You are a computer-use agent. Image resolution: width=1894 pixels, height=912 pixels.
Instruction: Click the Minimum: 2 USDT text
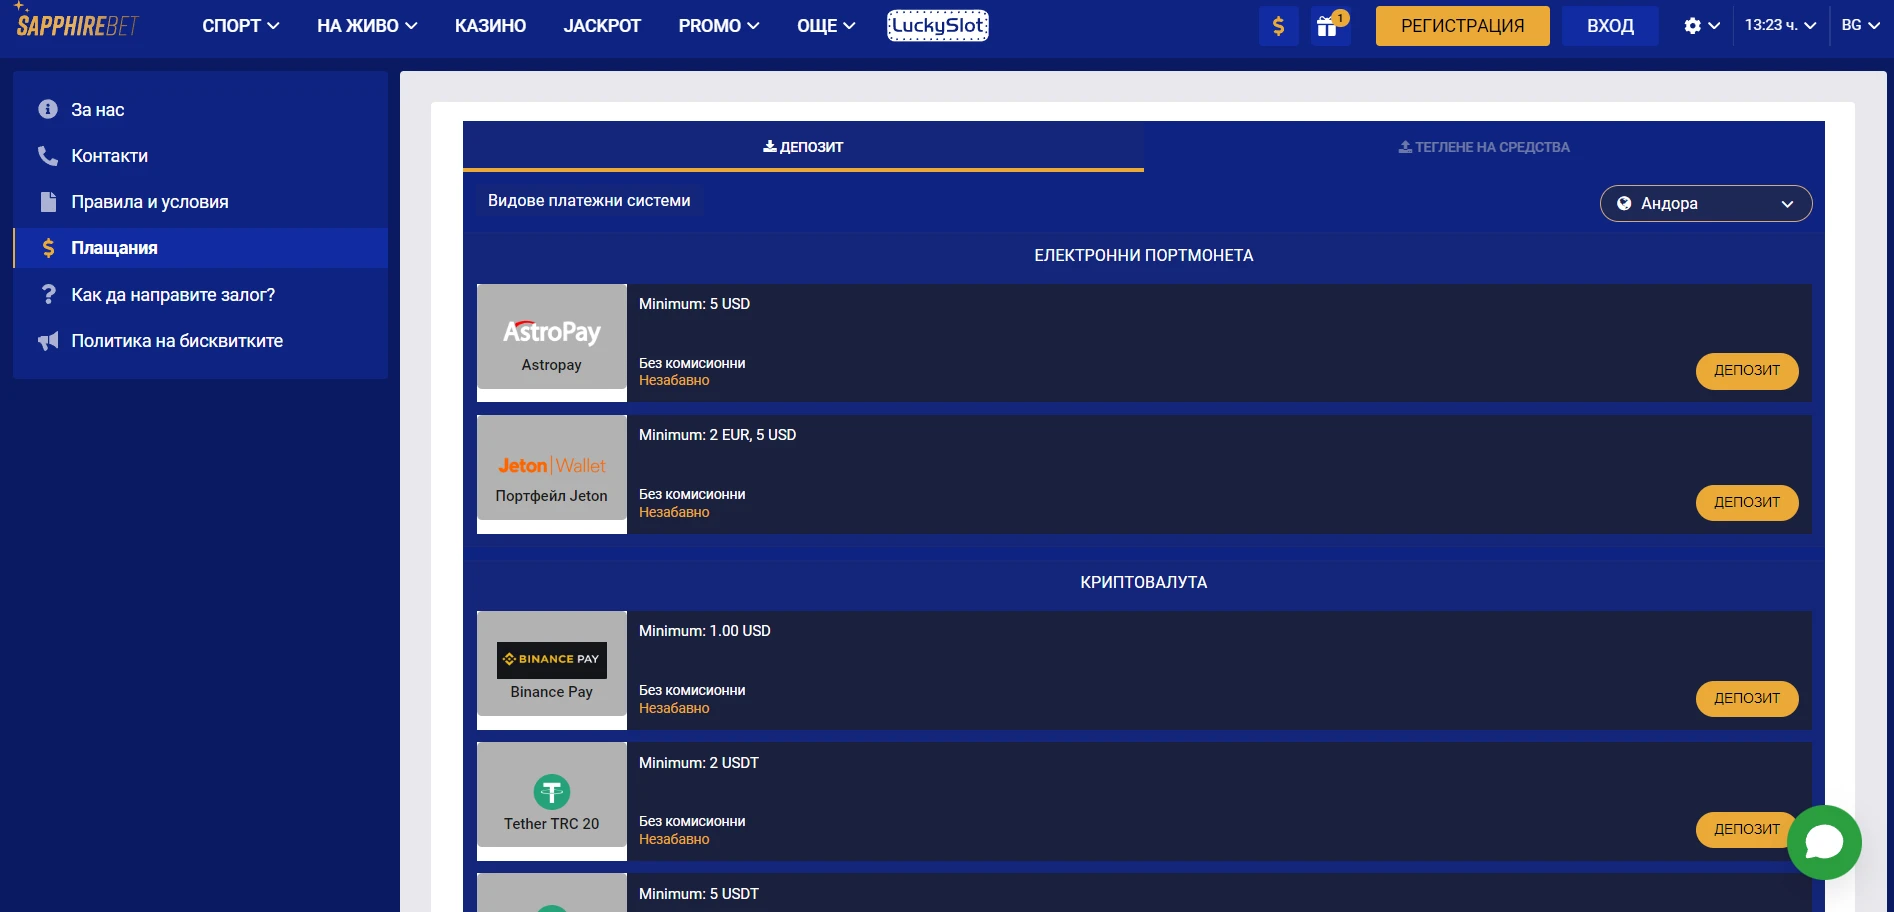[699, 763]
